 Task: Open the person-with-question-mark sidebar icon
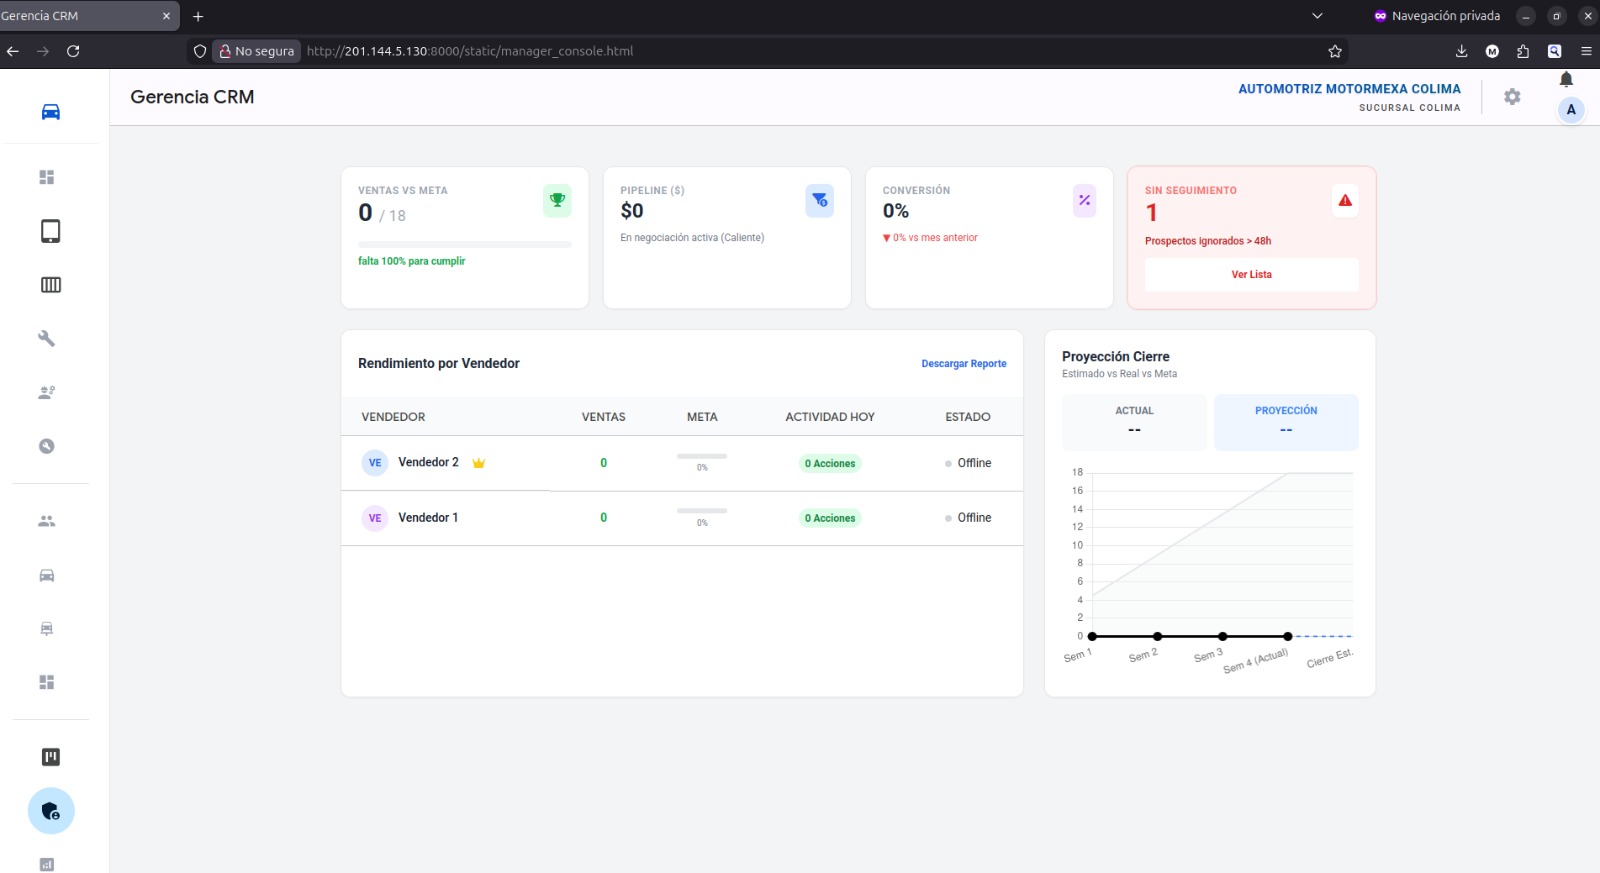coord(47,392)
